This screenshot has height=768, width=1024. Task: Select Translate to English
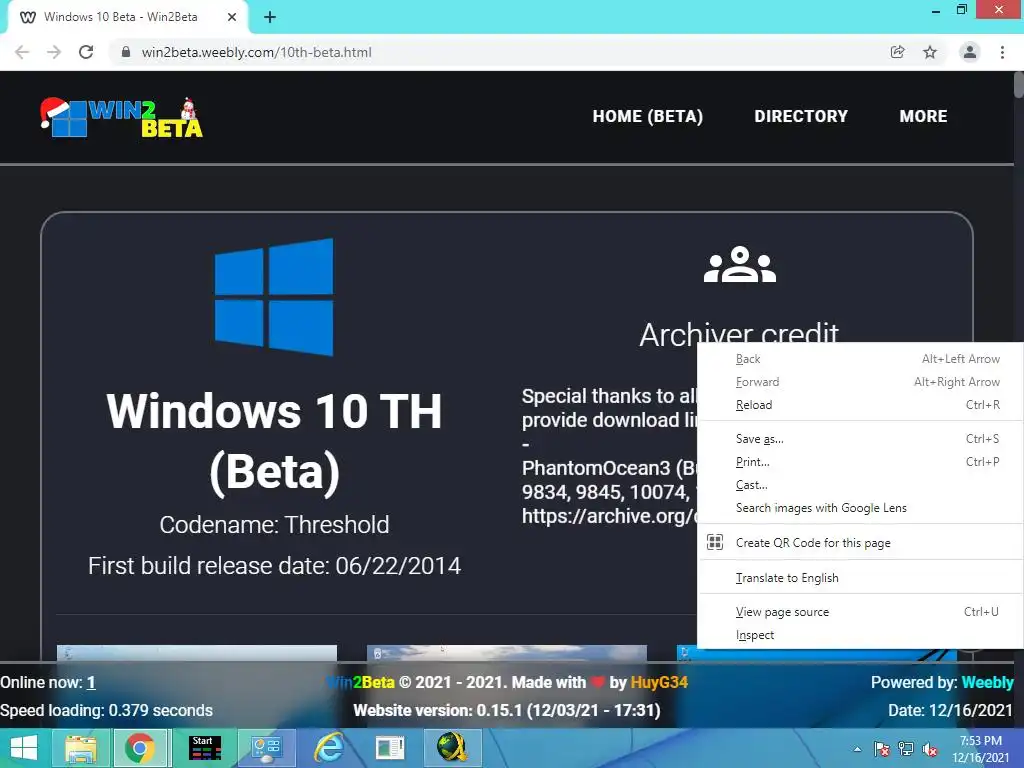[x=860, y=577]
